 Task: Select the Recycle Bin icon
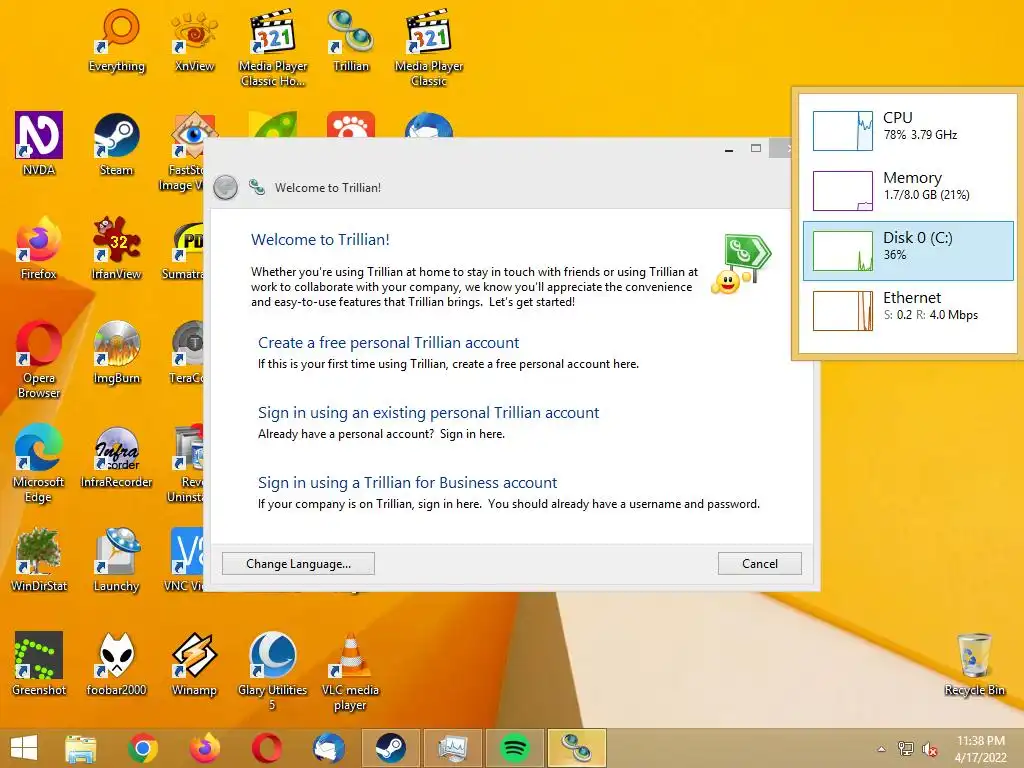(x=974, y=664)
